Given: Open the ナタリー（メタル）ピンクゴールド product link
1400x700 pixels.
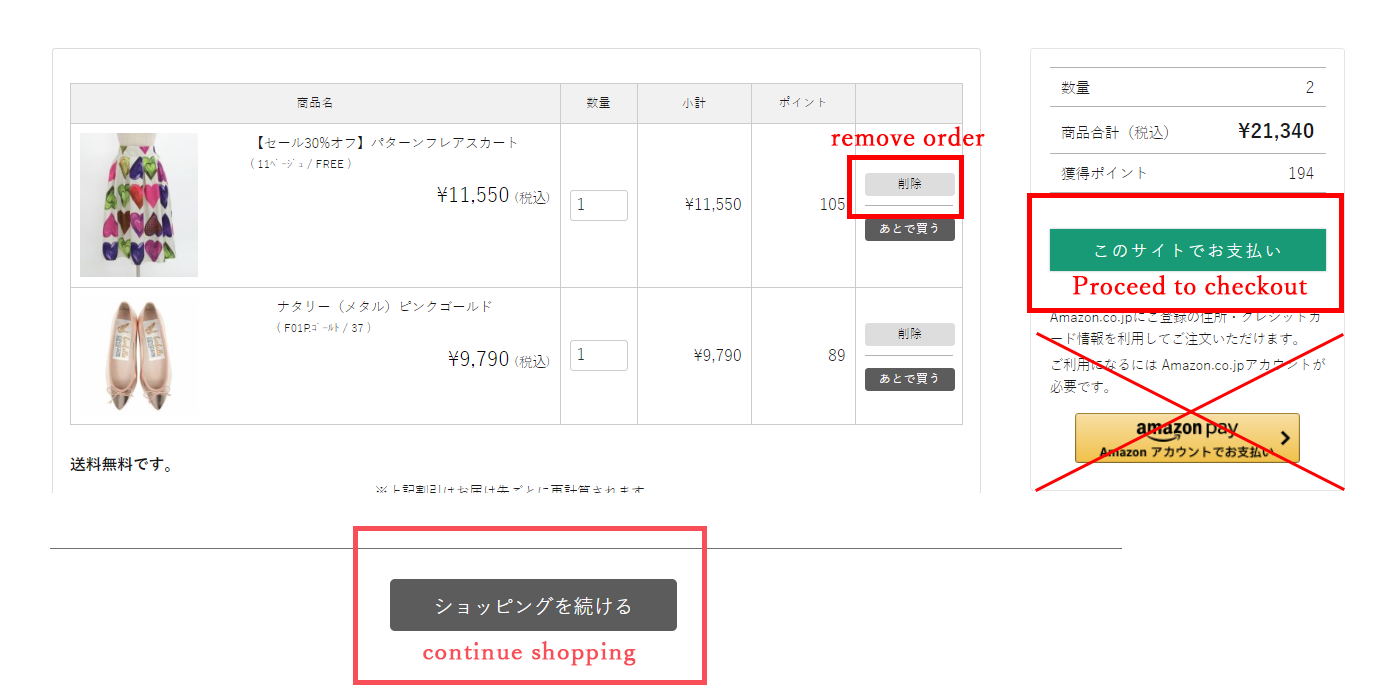Looking at the screenshot, I should [x=385, y=307].
